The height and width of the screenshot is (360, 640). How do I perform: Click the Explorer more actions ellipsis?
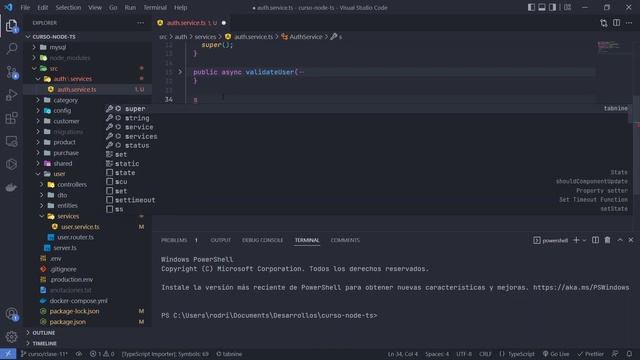140,23
